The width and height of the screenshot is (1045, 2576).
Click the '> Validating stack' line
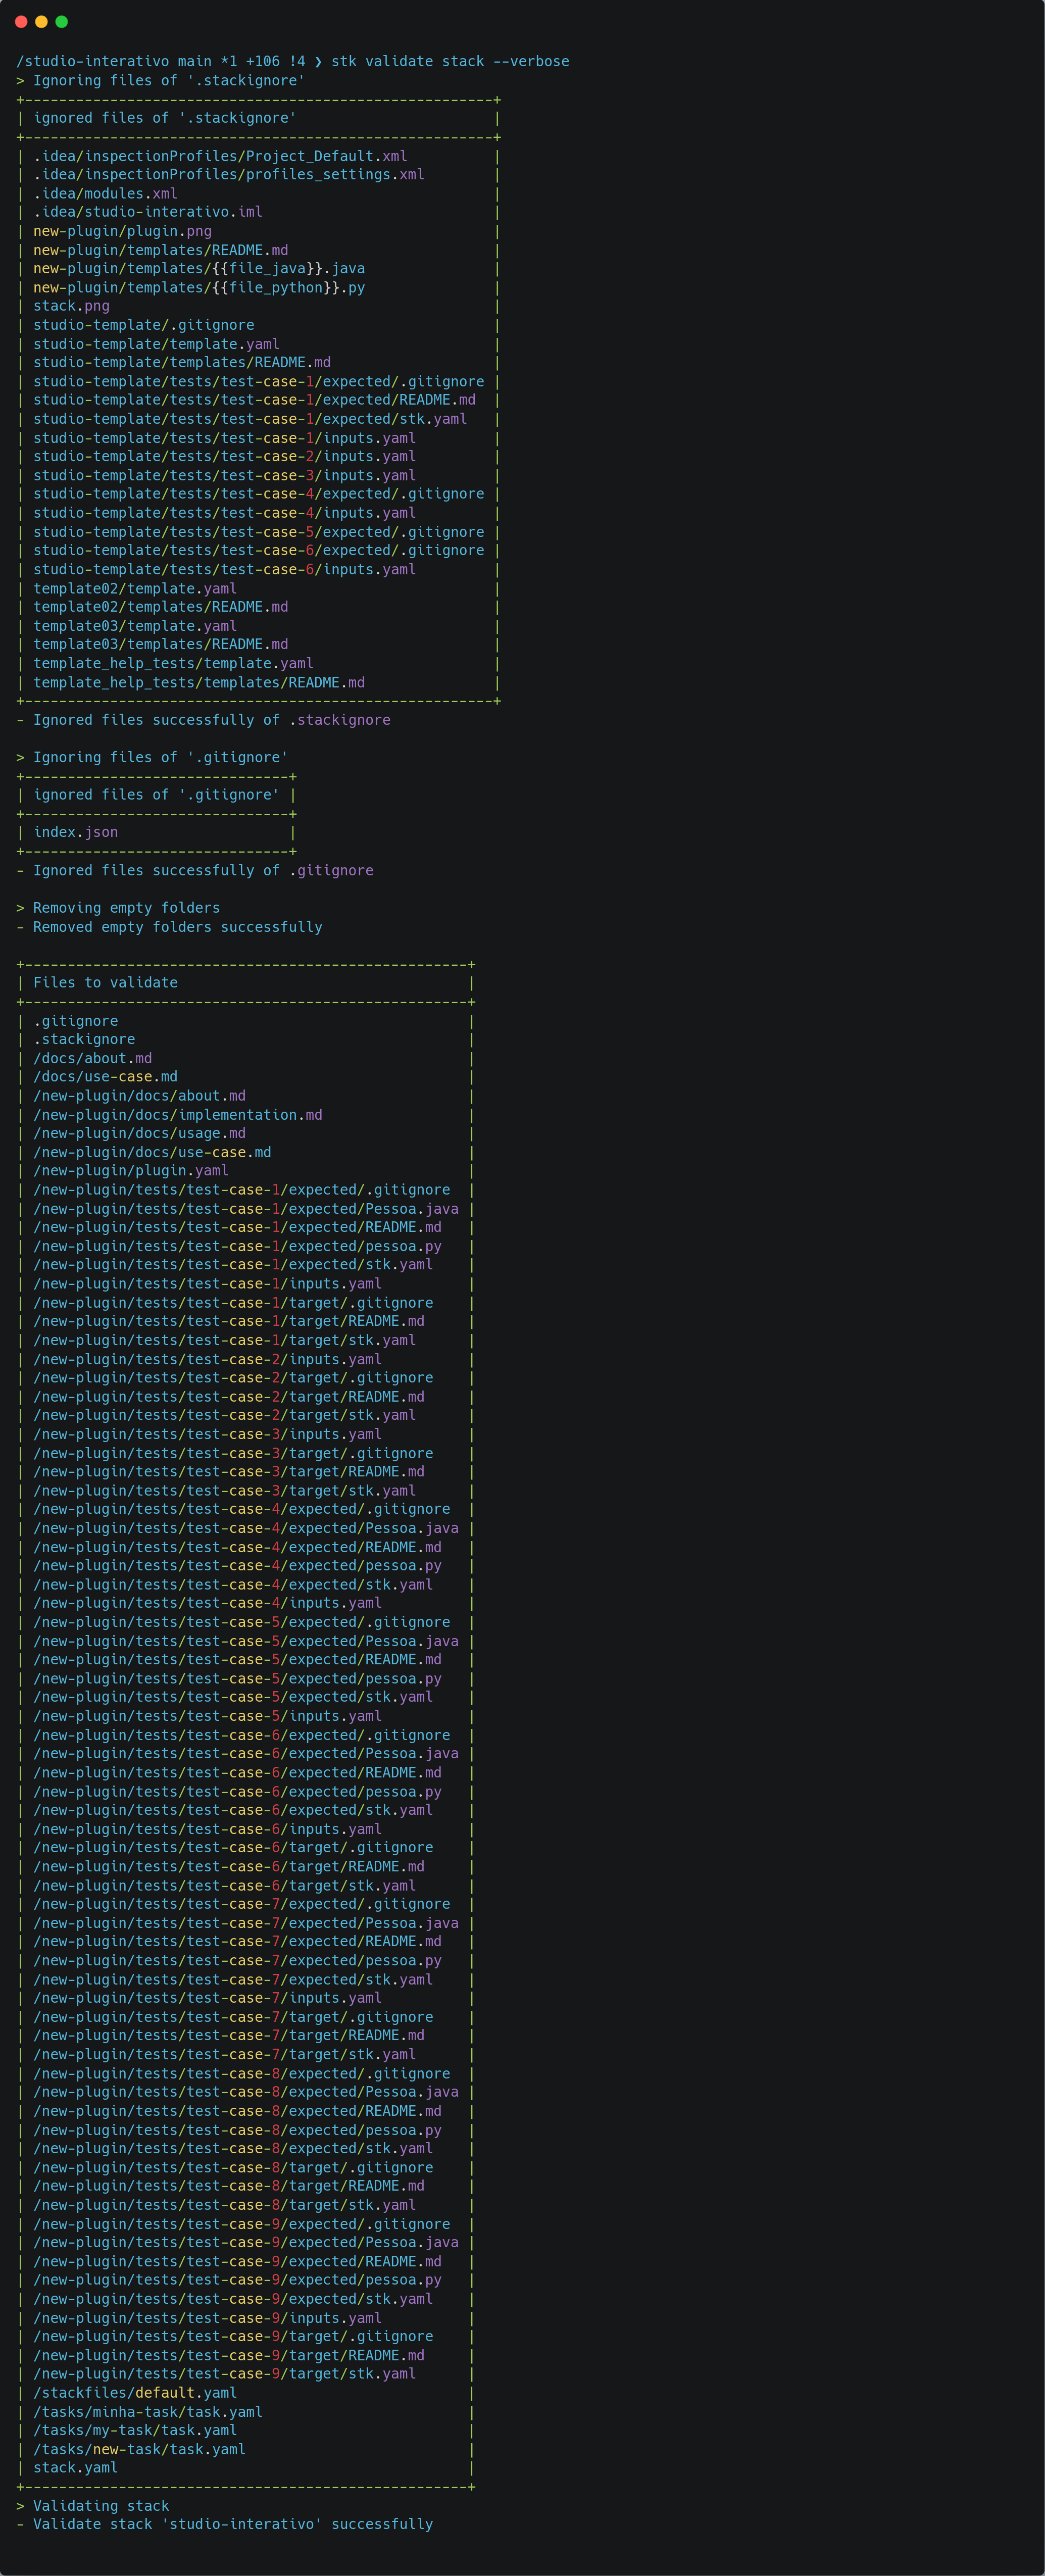point(92,2506)
